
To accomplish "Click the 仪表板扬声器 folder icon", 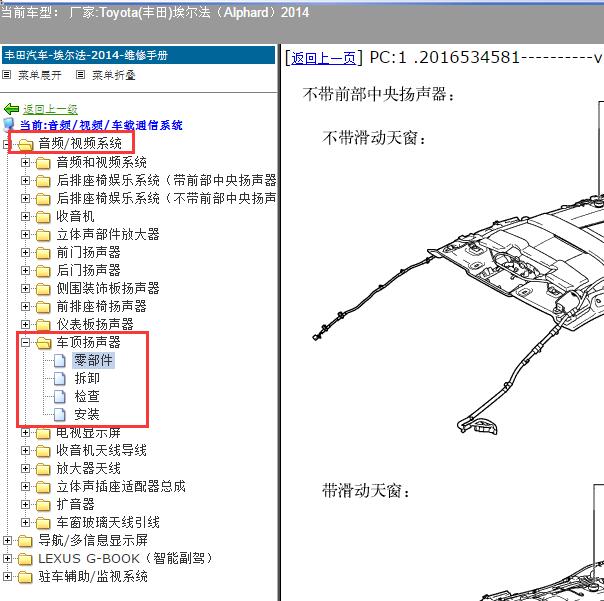I will [x=43, y=325].
